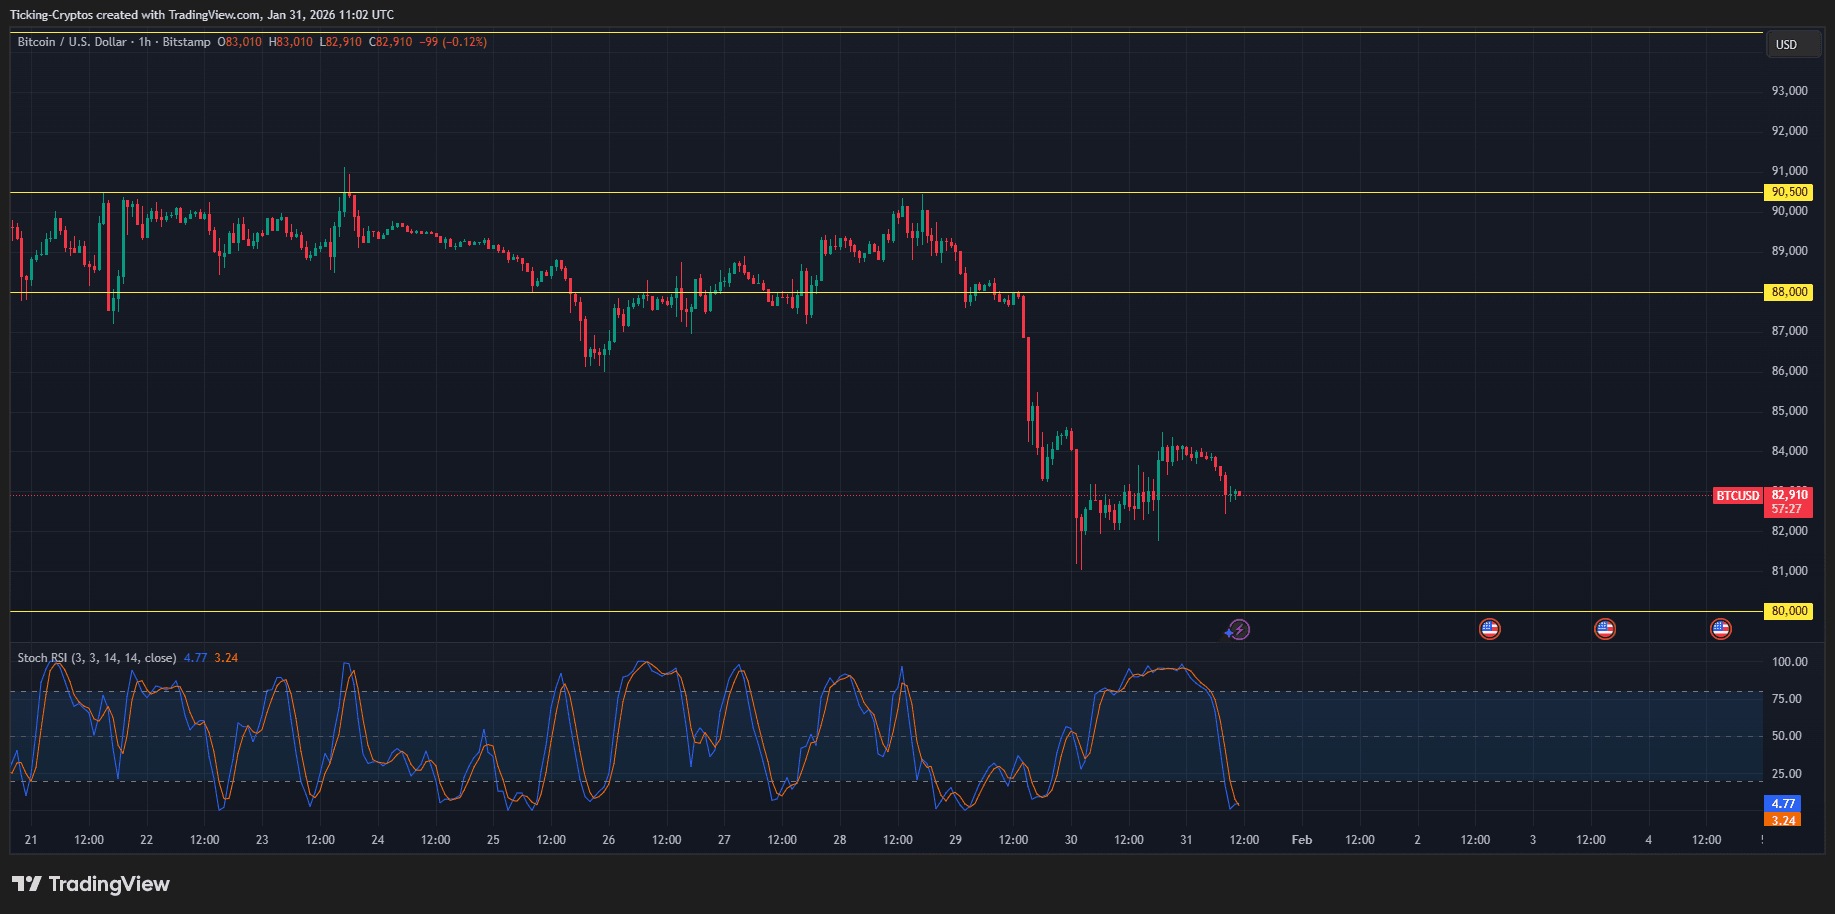Image resolution: width=1835 pixels, height=914 pixels.
Task: Open the purple lightning event marker on the chart
Action: (1238, 628)
